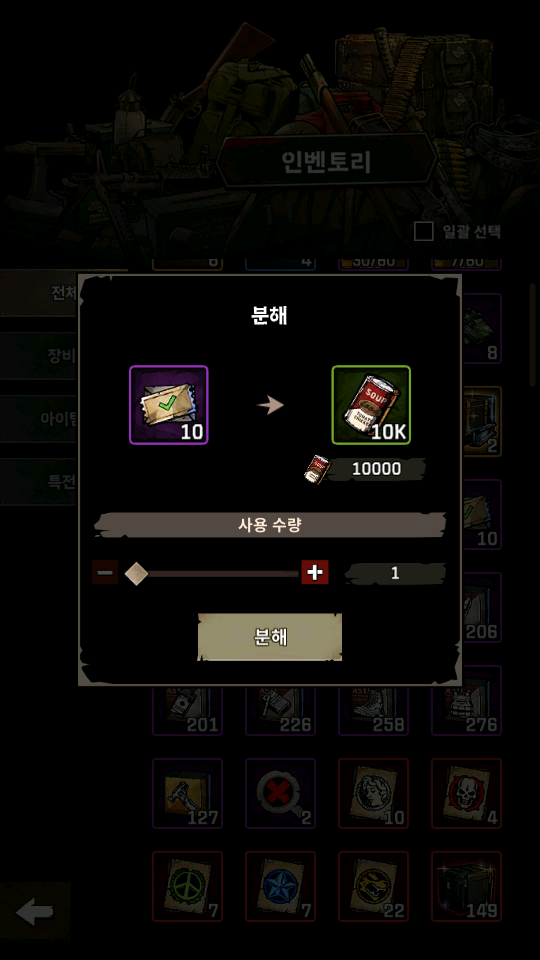Select the blue star emblem item with 7
540x960 pixels.
point(280,887)
